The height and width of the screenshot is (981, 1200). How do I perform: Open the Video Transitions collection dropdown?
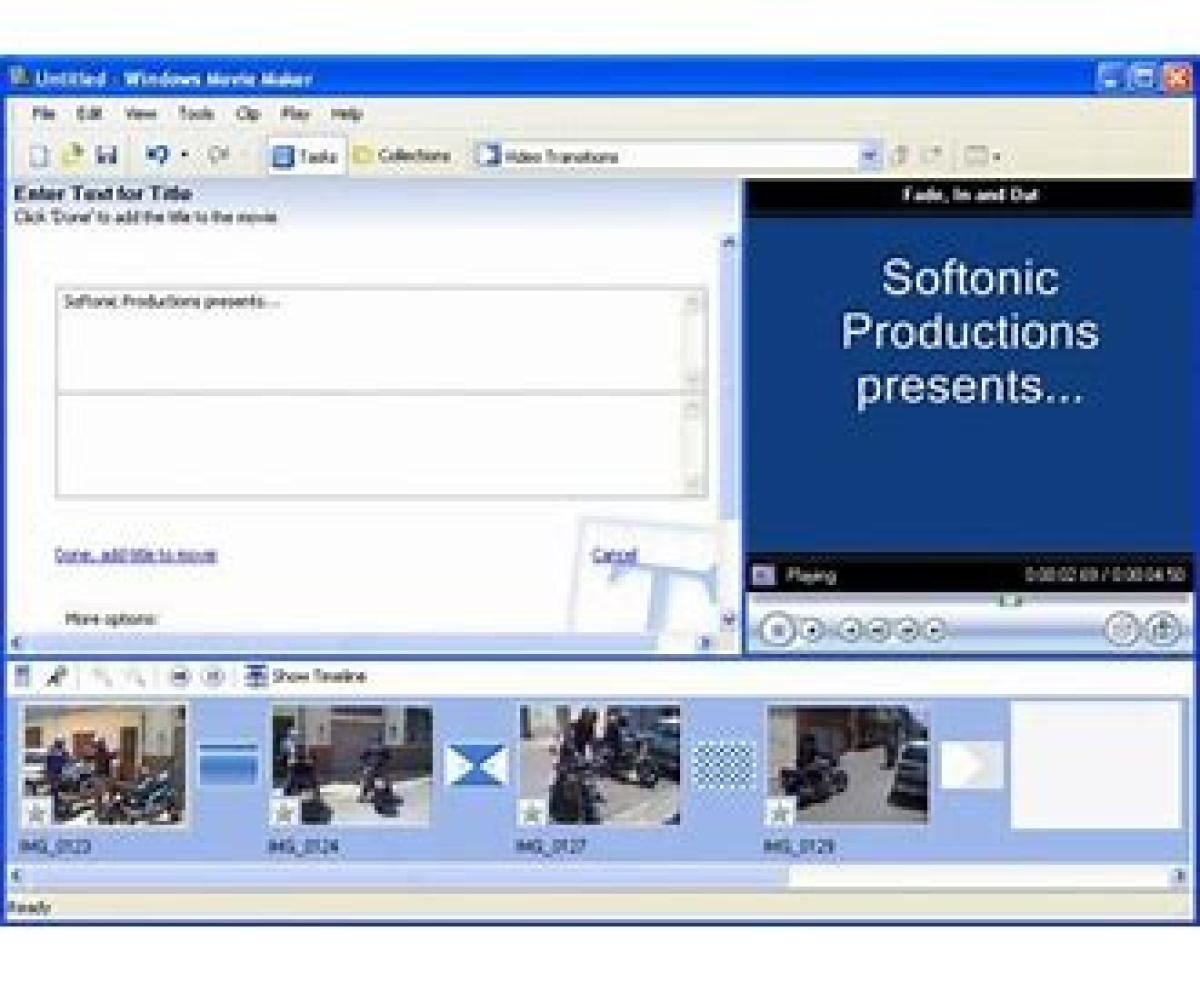[868, 157]
